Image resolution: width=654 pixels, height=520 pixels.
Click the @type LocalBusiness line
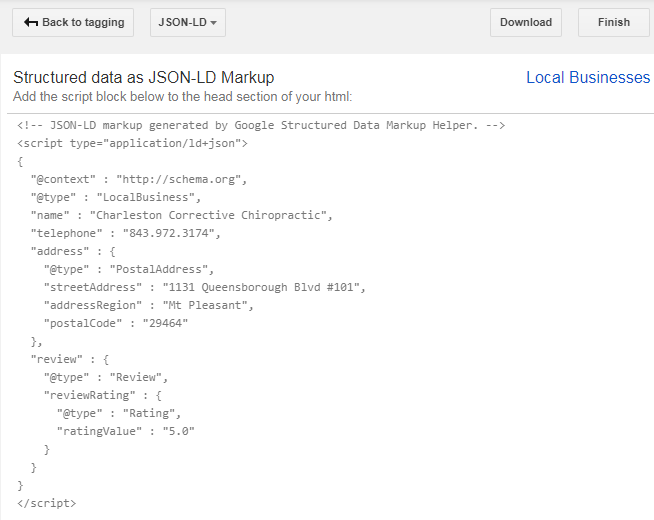point(116,197)
